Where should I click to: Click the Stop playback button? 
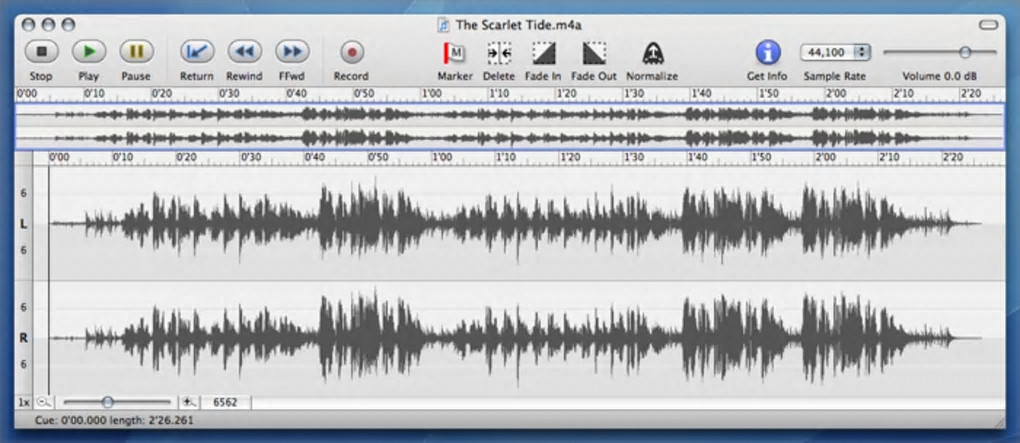click(x=41, y=52)
